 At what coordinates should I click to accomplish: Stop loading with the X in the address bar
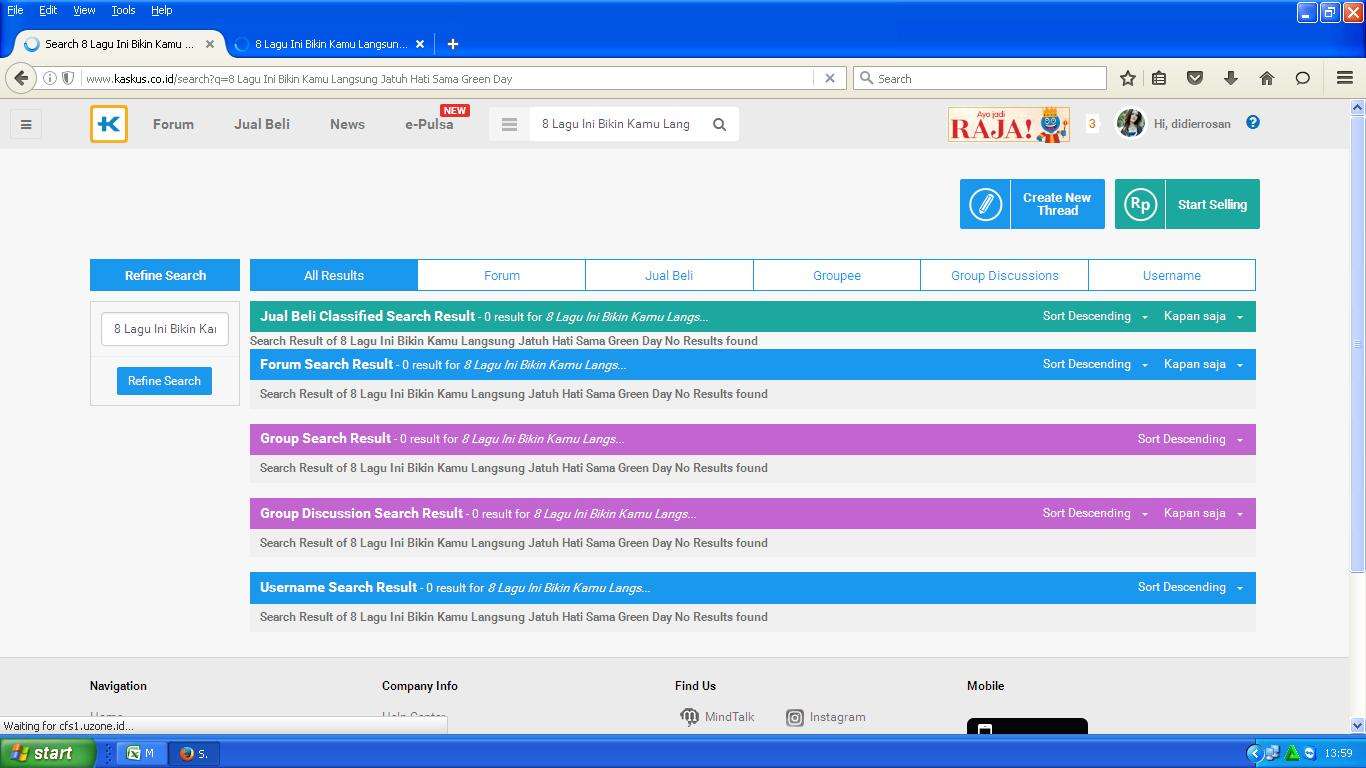pos(829,78)
